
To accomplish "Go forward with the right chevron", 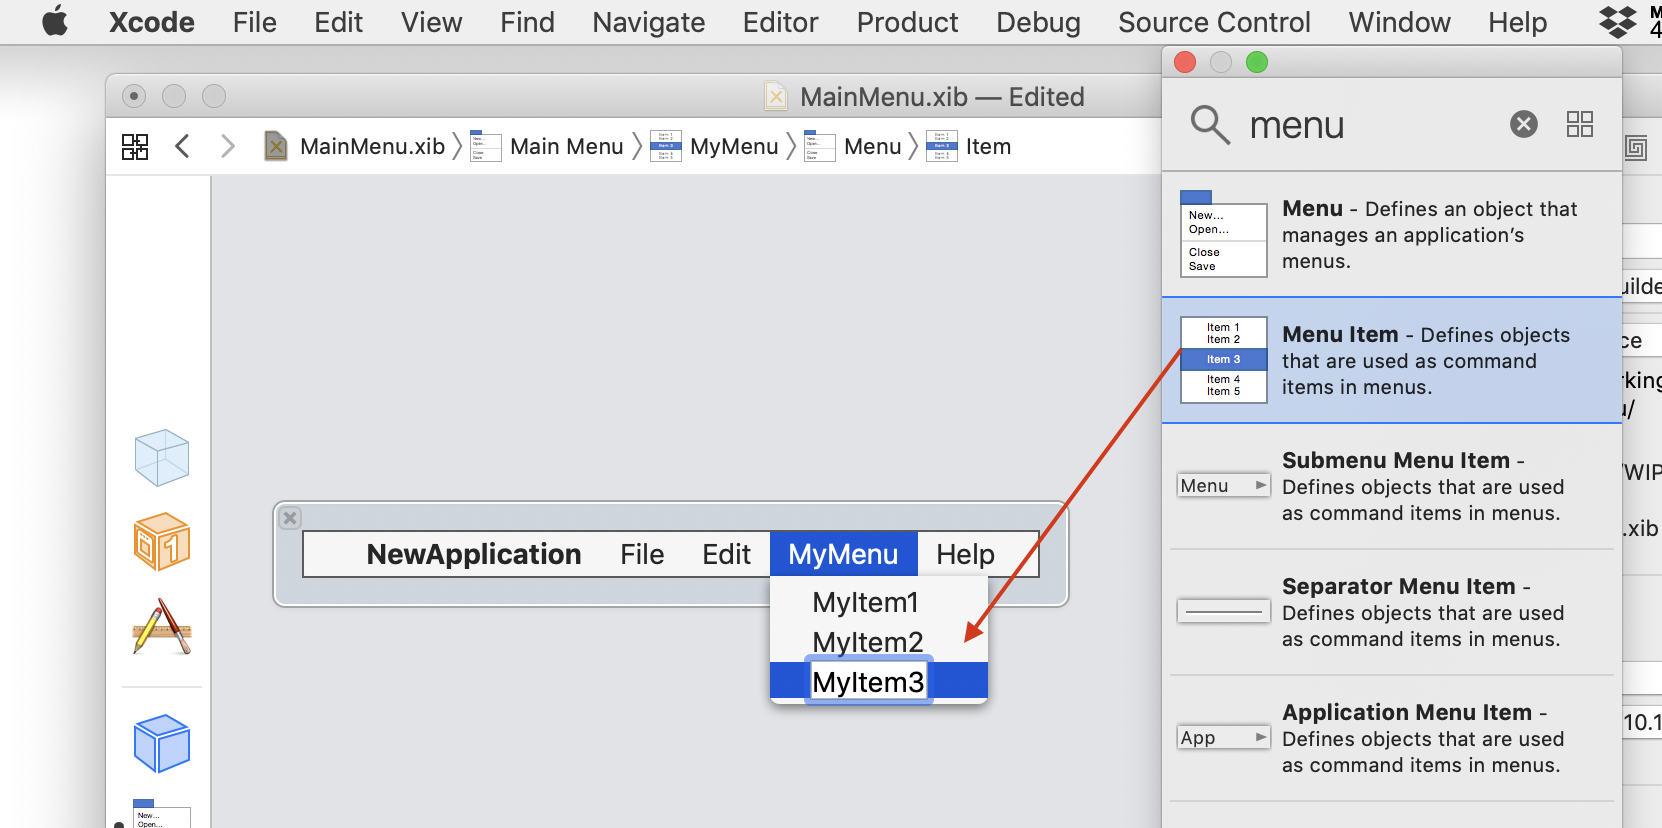I will point(228,147).
